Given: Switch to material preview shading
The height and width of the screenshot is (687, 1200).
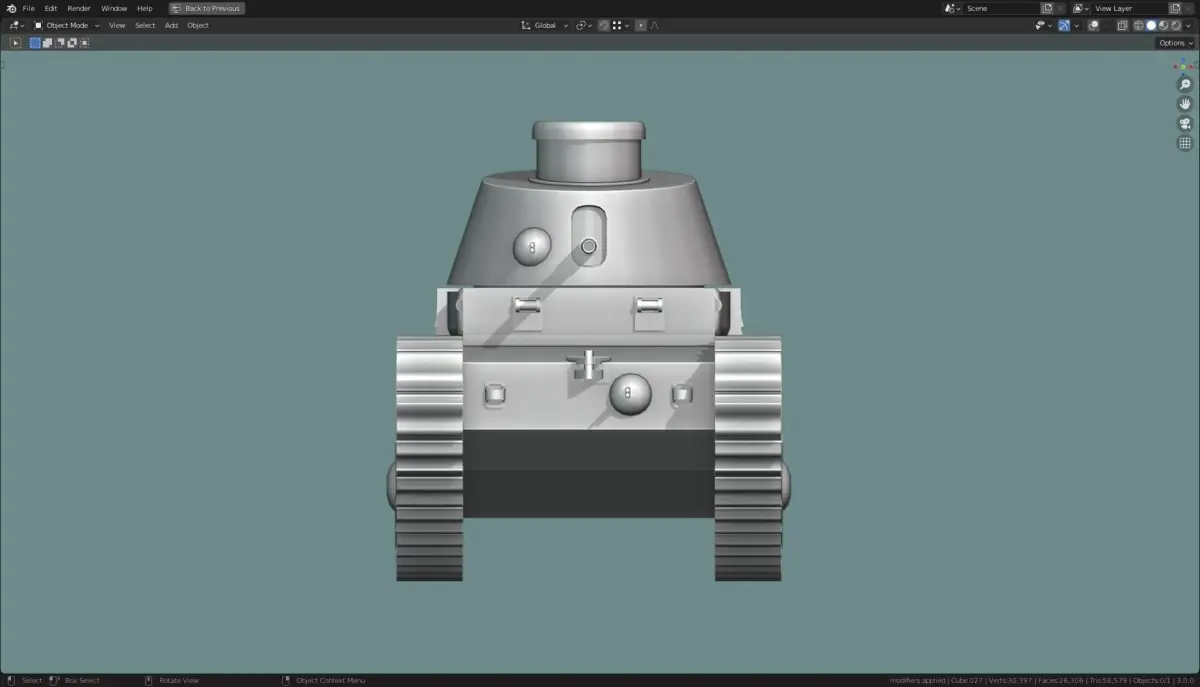Looking at the screenshot, I should point(1163,25).
